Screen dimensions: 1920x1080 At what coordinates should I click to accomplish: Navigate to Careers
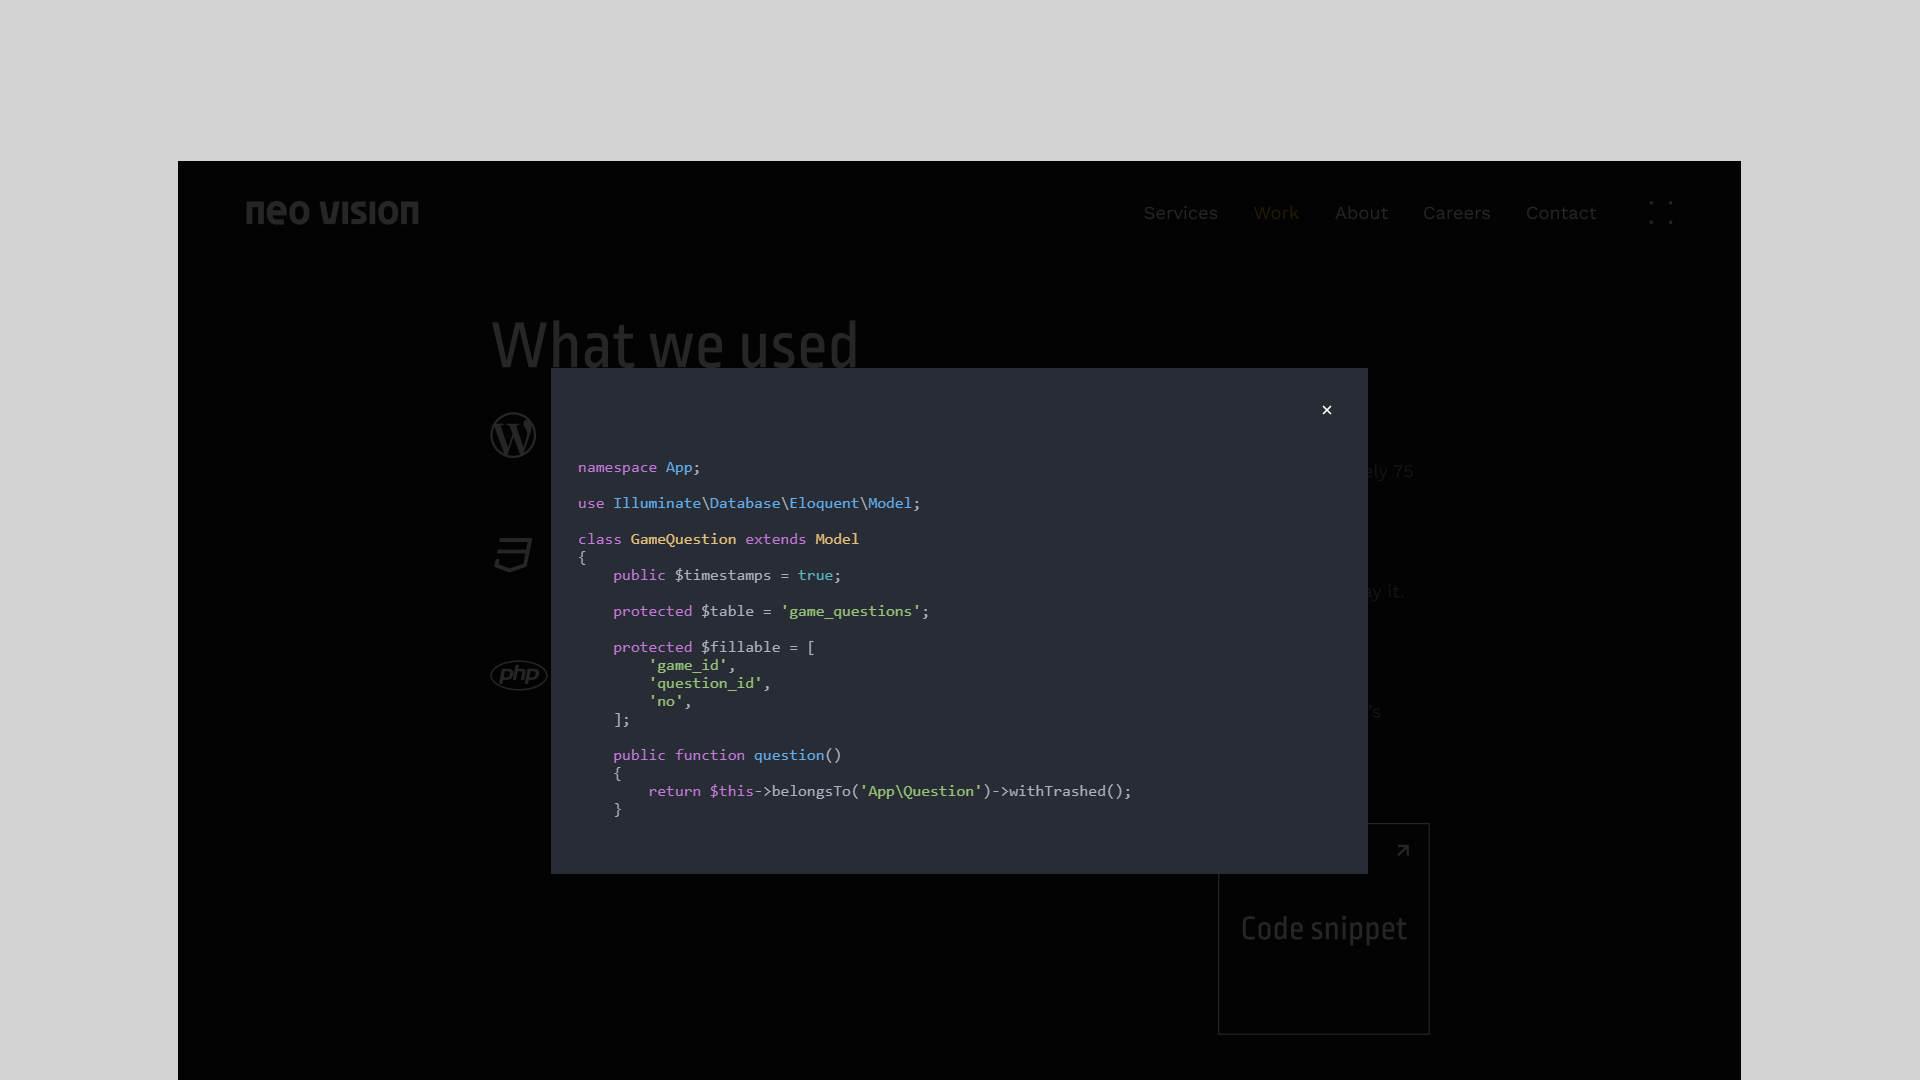pyautogui.click(x=1456, y=213)
